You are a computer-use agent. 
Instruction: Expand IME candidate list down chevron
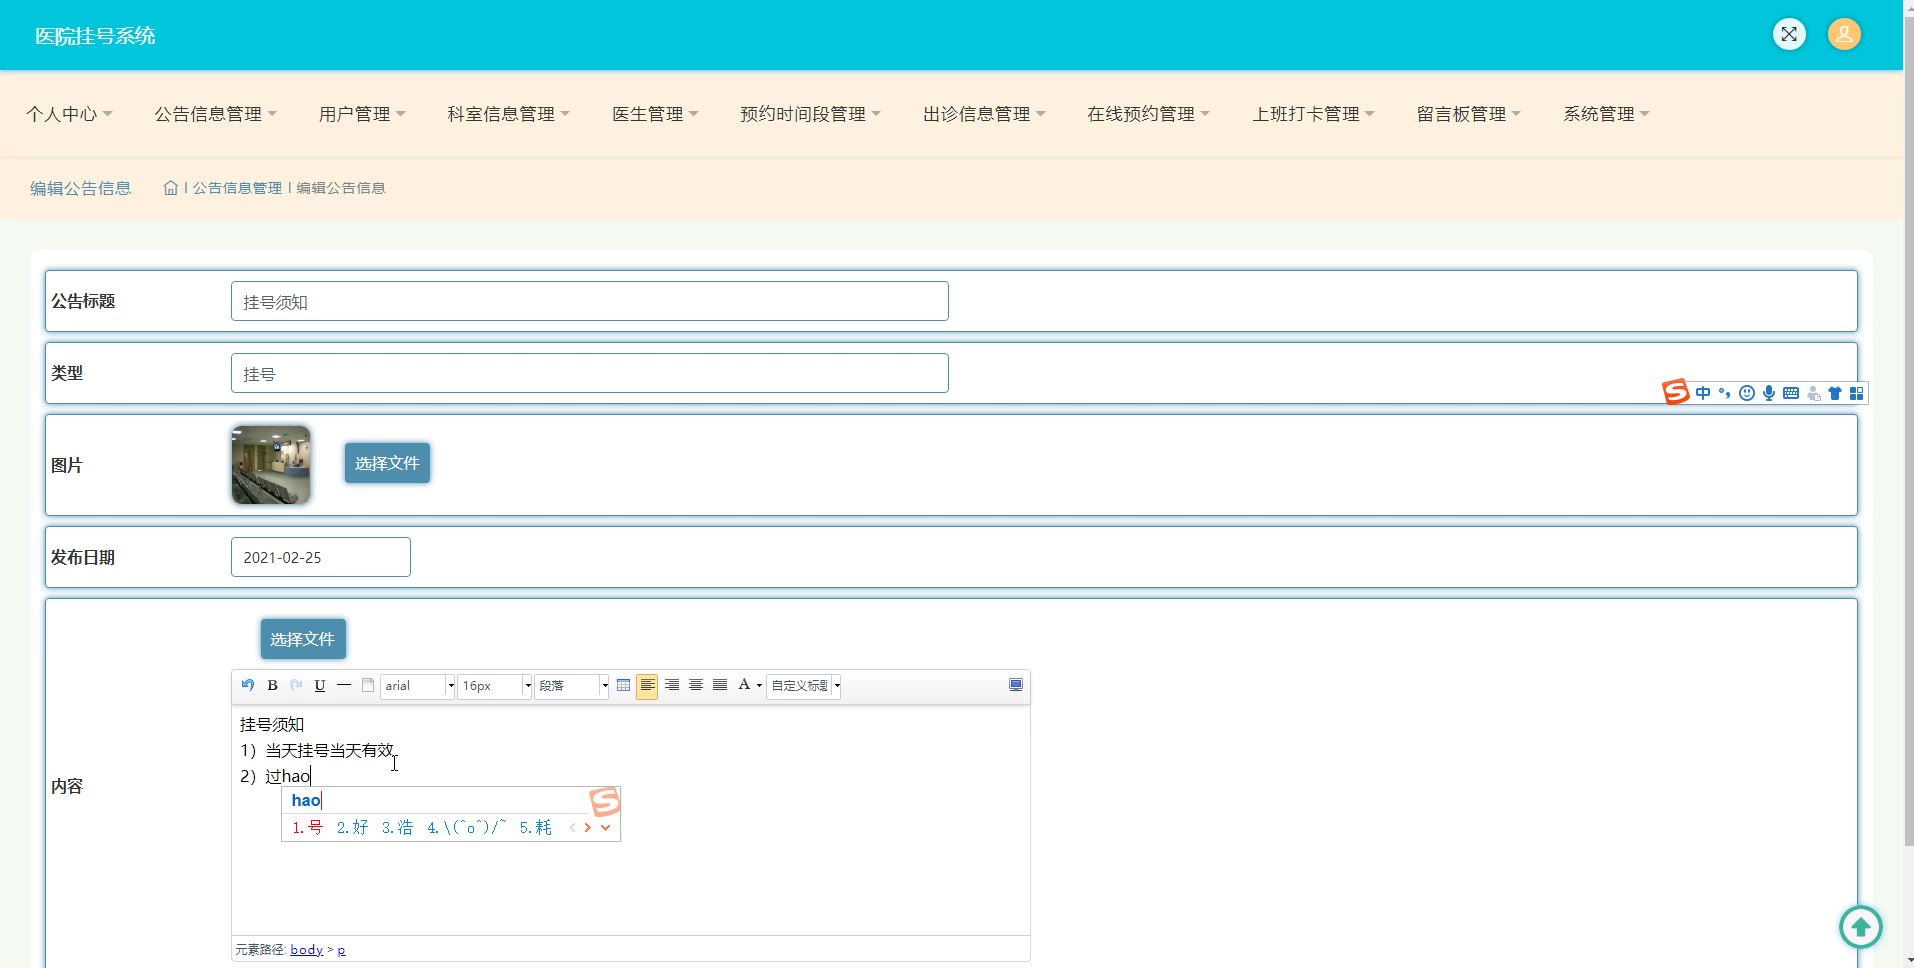coord(605,827)
